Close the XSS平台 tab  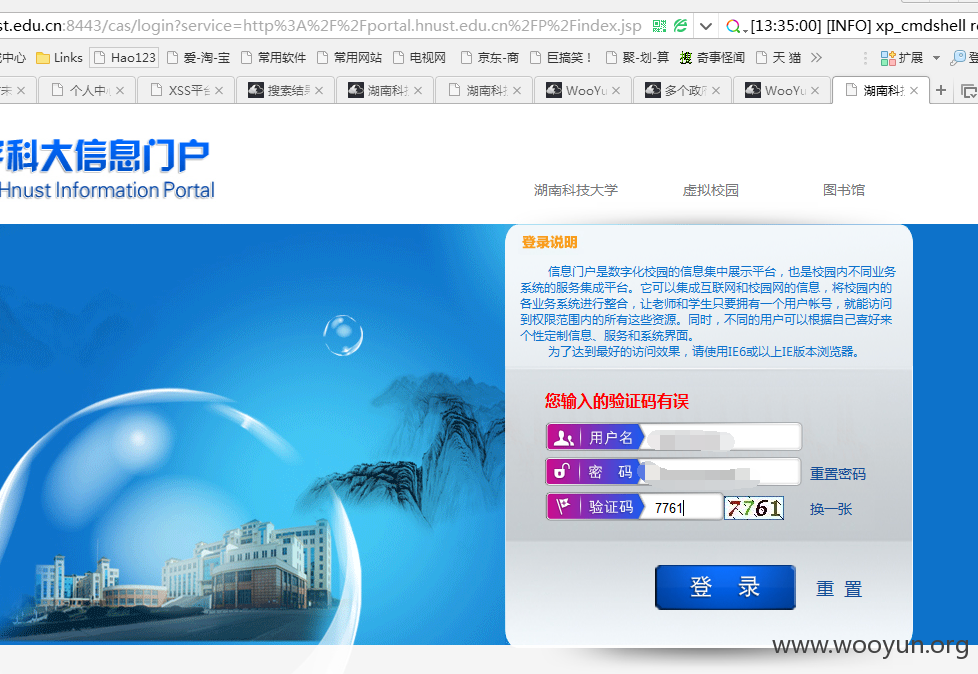[x=219, y=91]
